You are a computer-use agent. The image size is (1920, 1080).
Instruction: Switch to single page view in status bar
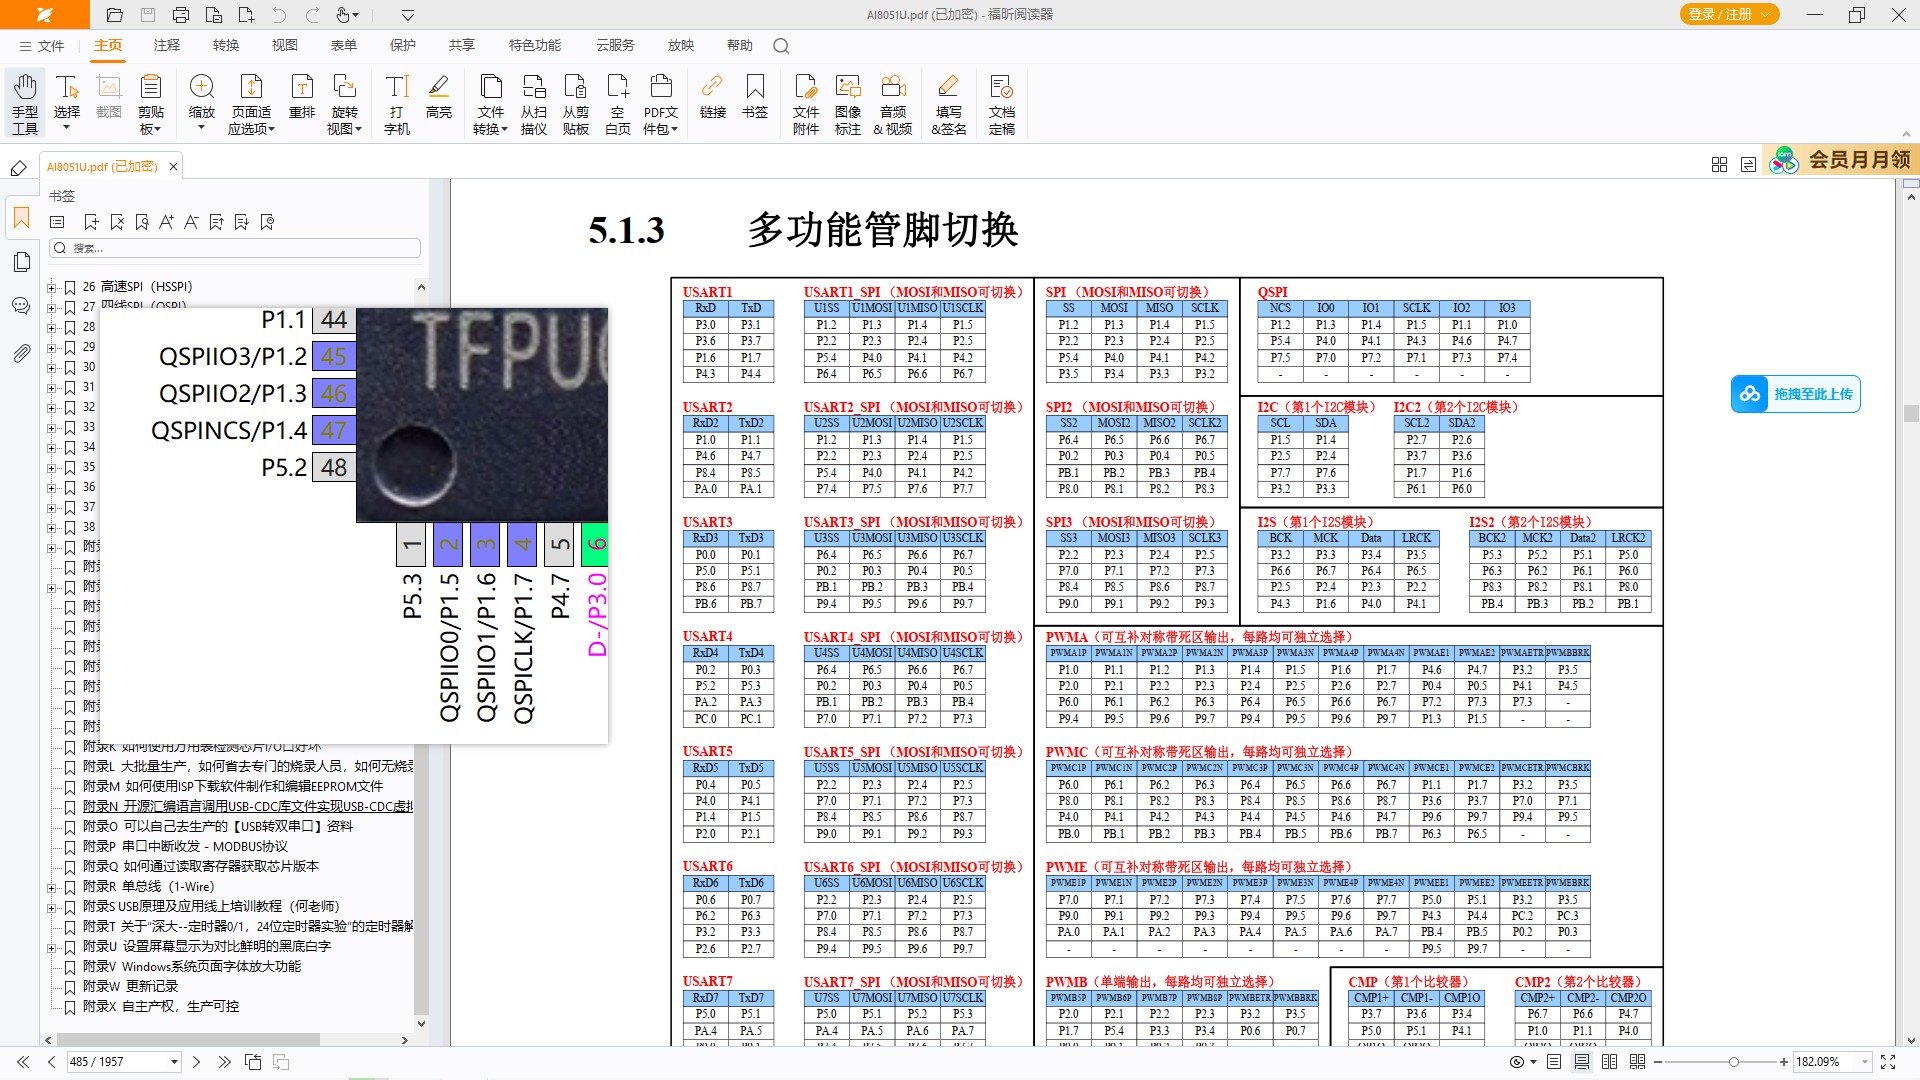click(1554, 1062)
